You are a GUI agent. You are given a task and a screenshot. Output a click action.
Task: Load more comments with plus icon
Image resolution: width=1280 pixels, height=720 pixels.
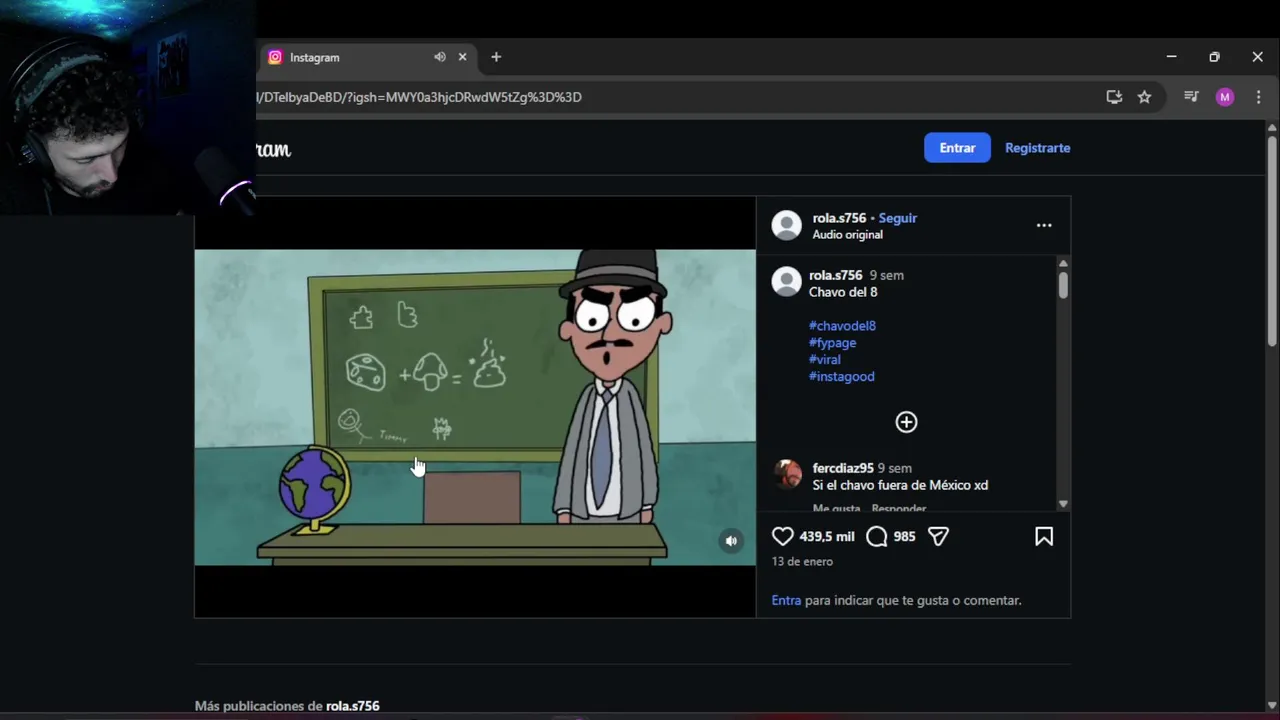coord(906,422)
